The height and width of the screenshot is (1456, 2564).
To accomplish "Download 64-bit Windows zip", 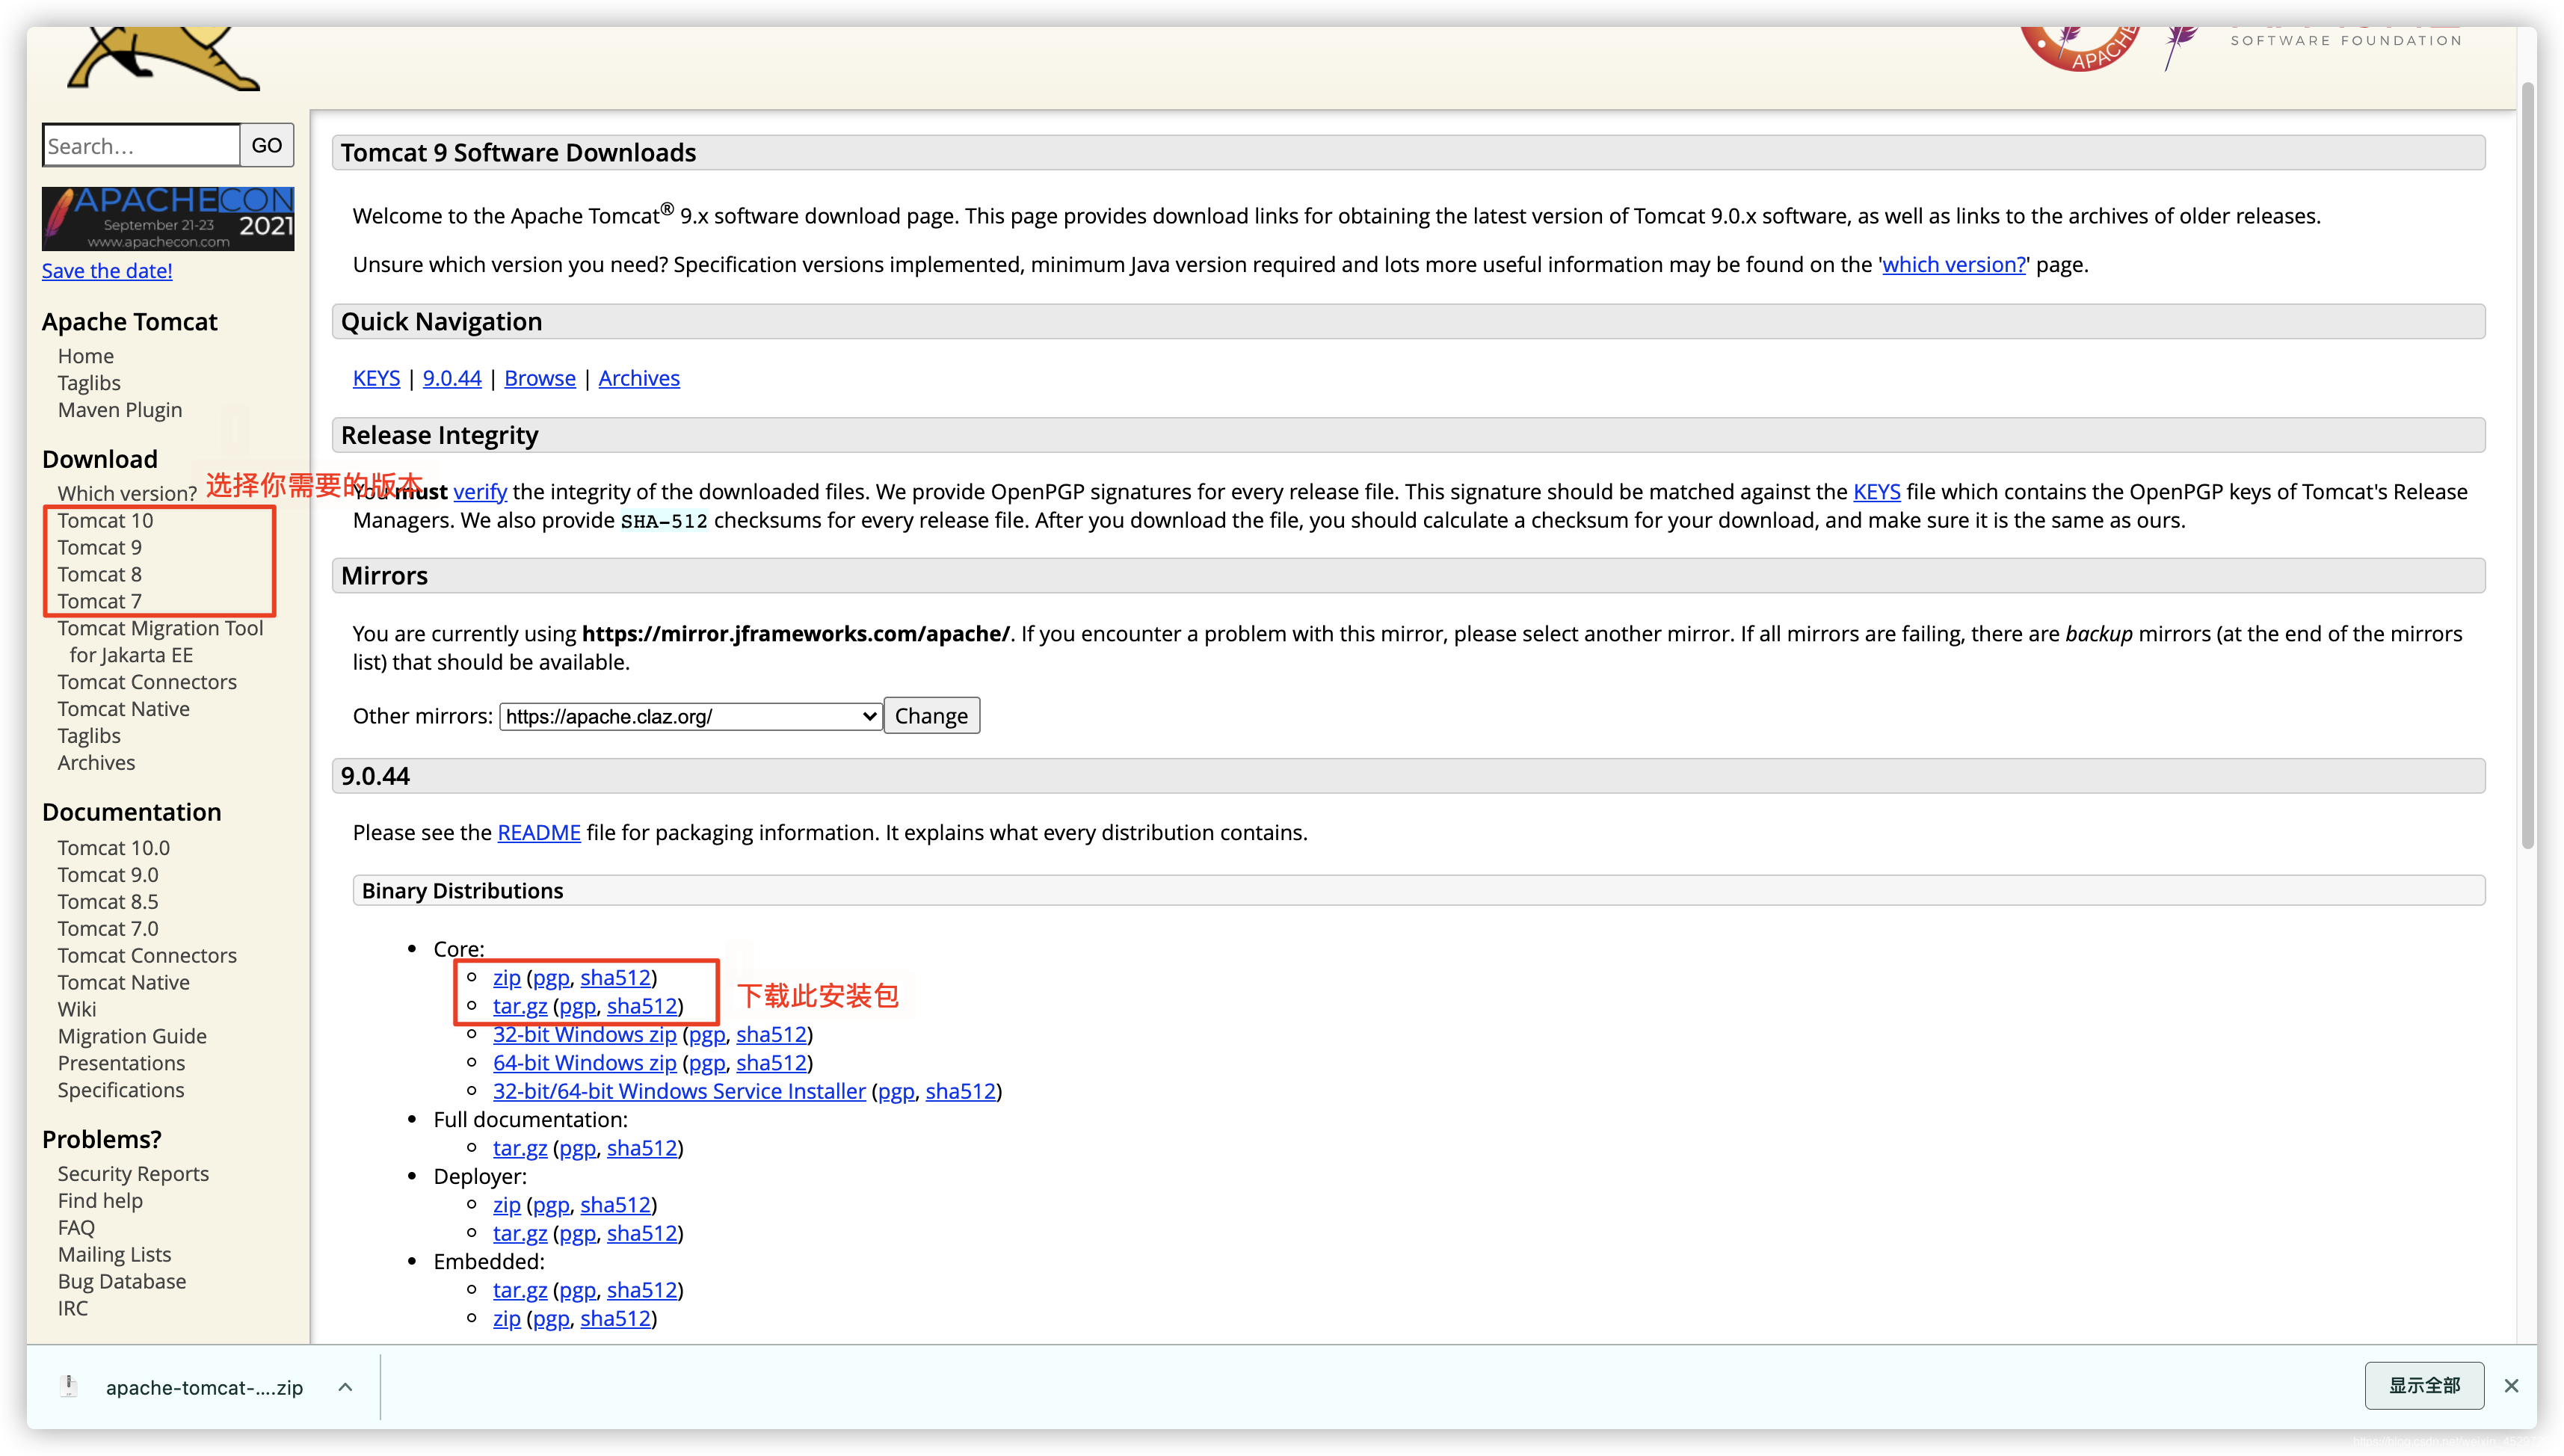I will tap(585, 1063).
